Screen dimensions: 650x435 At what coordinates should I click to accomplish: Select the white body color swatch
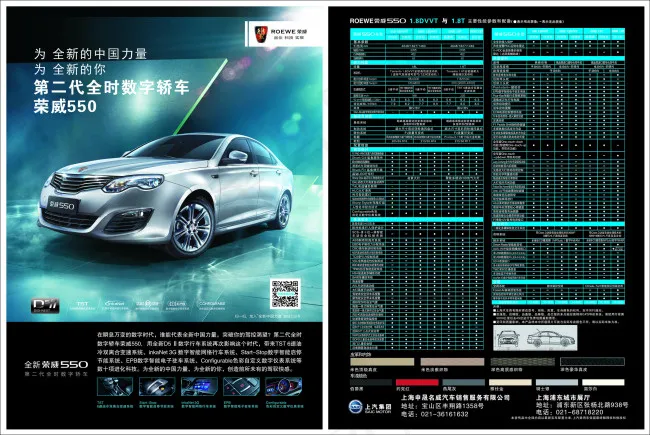[603, 382]
